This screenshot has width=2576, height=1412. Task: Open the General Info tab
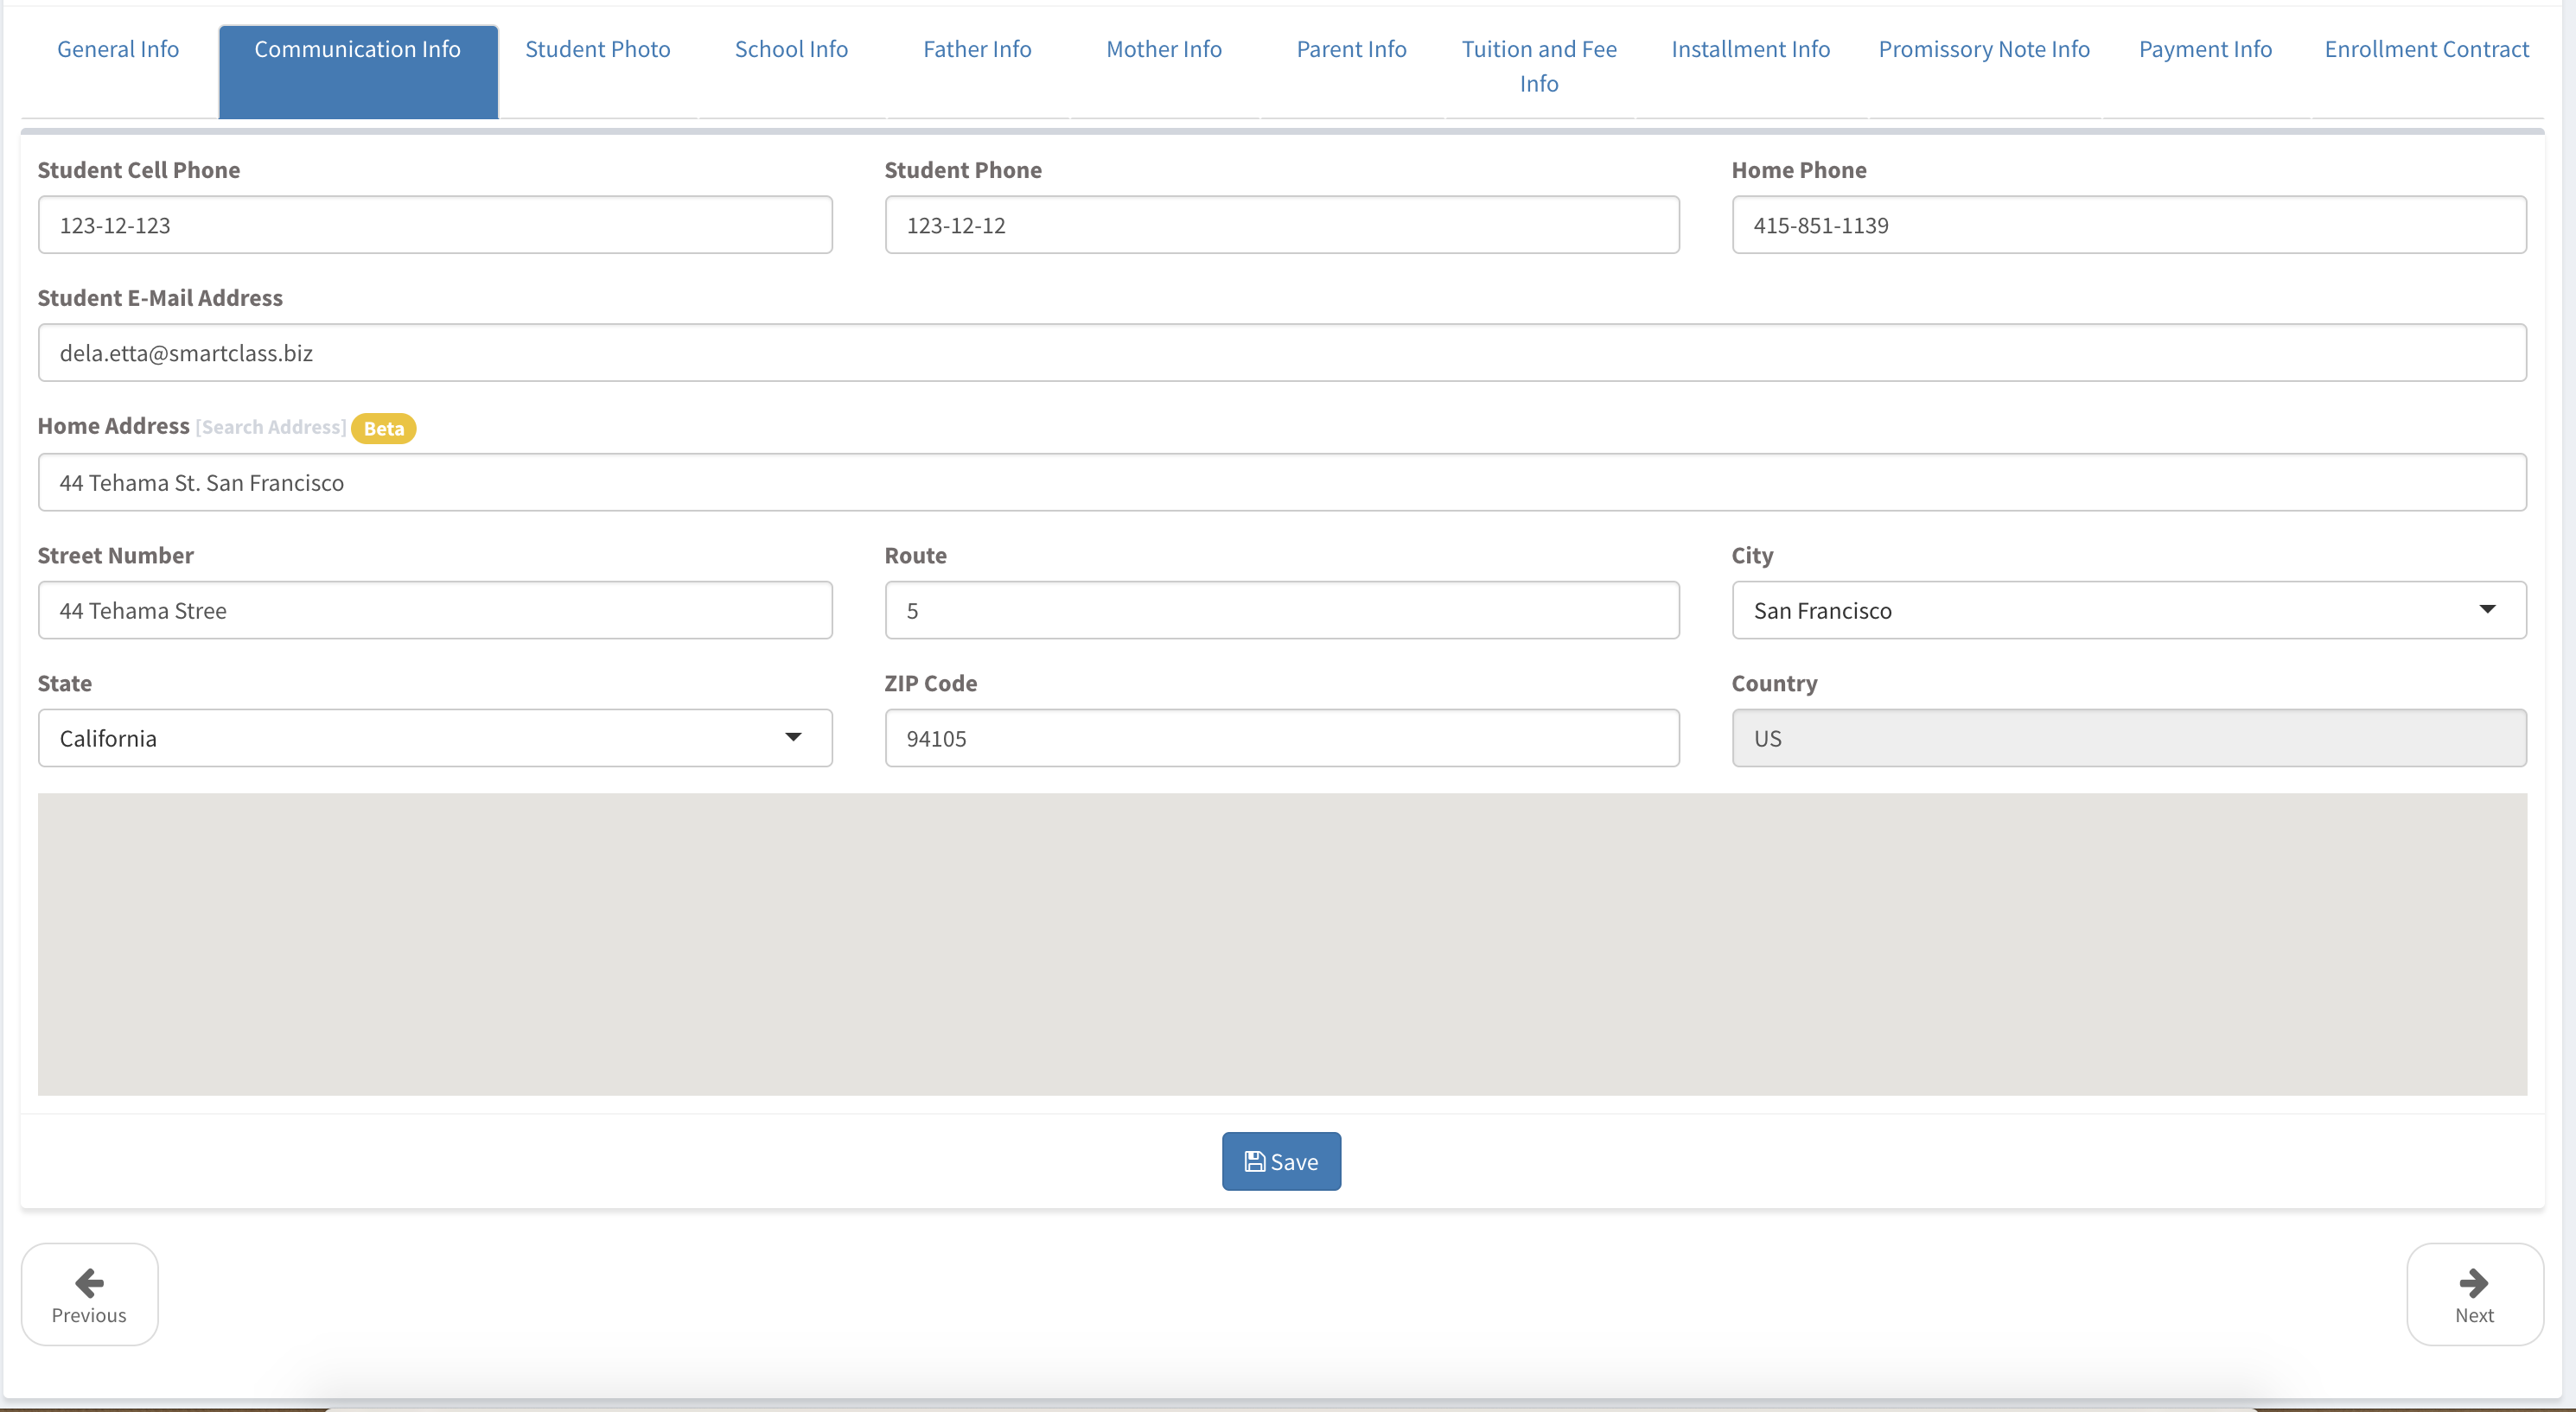(x=118, y=49)
